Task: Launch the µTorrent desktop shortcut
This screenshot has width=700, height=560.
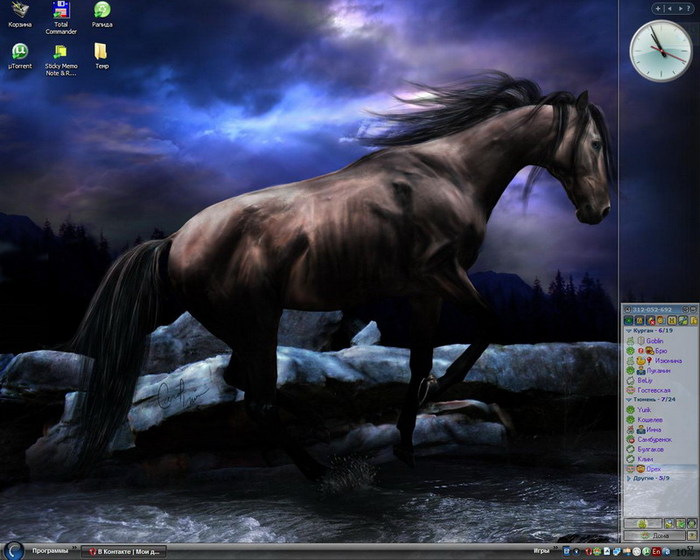Action: [x=20, y=56]
